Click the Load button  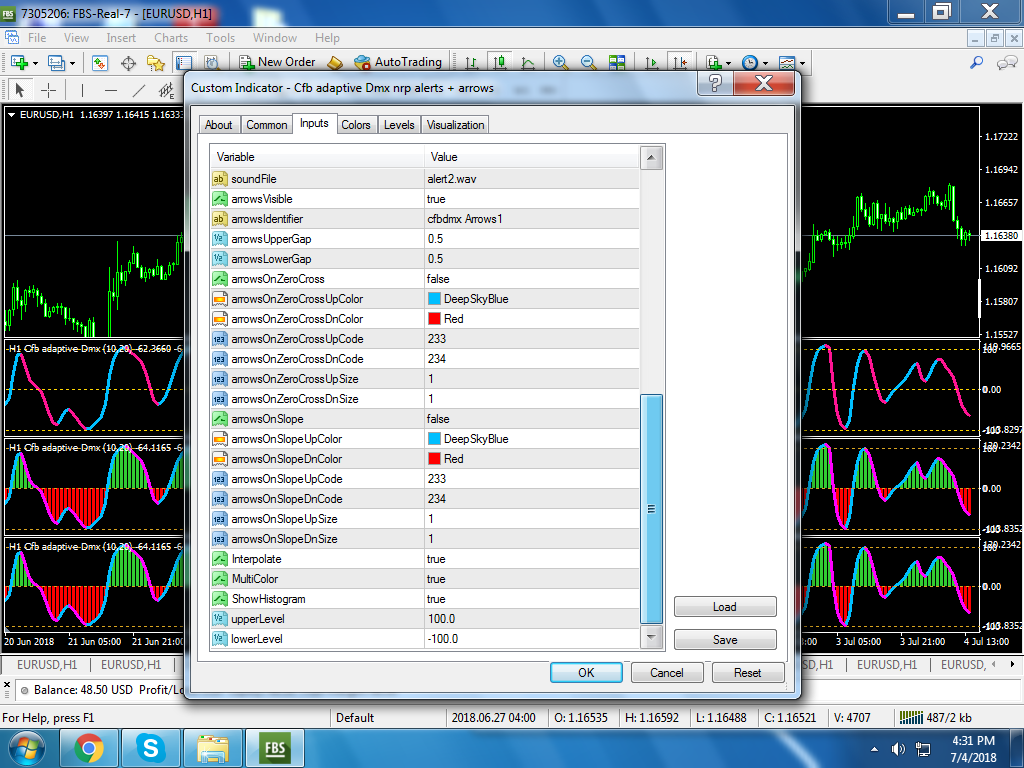click(725, 607)
